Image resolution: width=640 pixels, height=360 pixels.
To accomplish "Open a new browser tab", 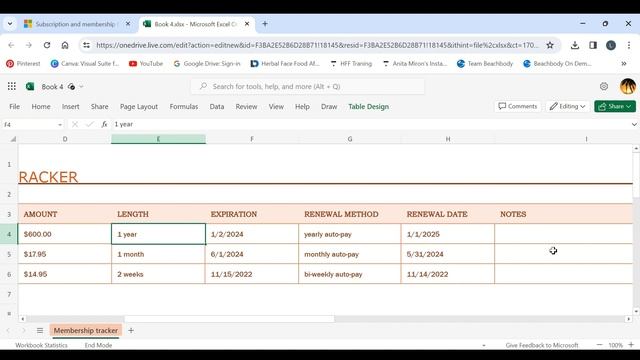I will coord(264,24).
